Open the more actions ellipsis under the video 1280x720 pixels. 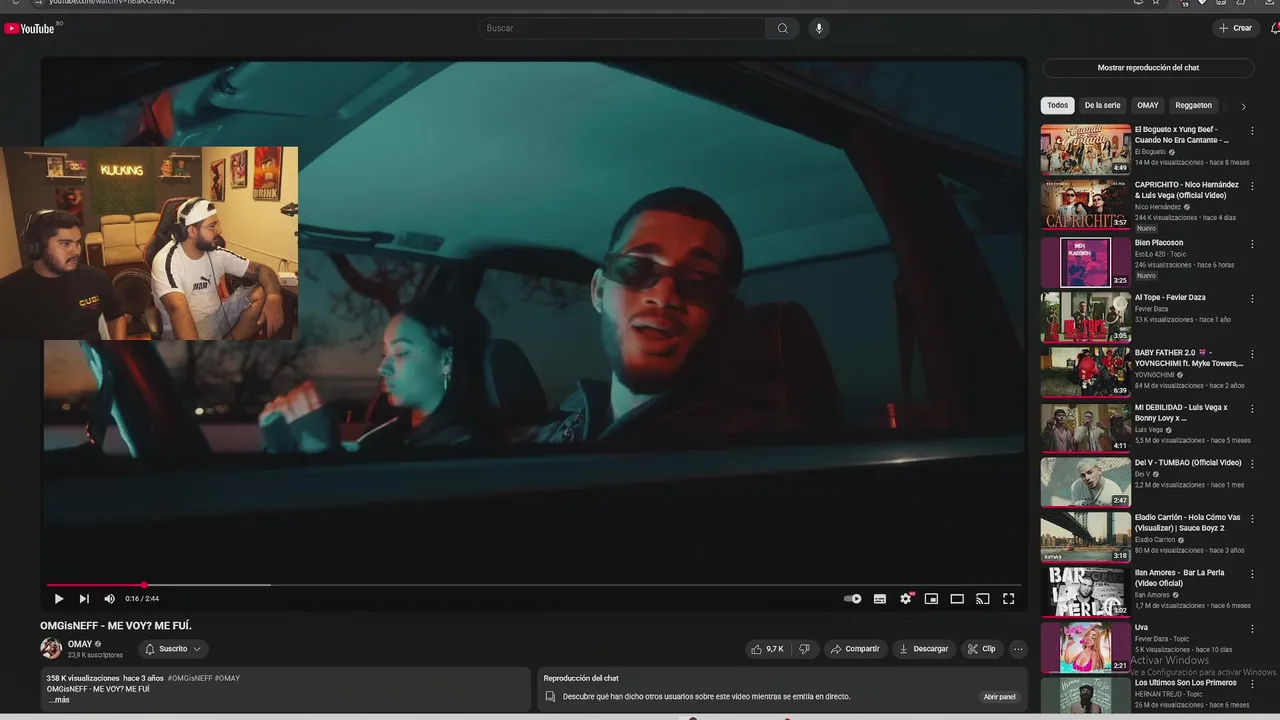point(1018,649)
